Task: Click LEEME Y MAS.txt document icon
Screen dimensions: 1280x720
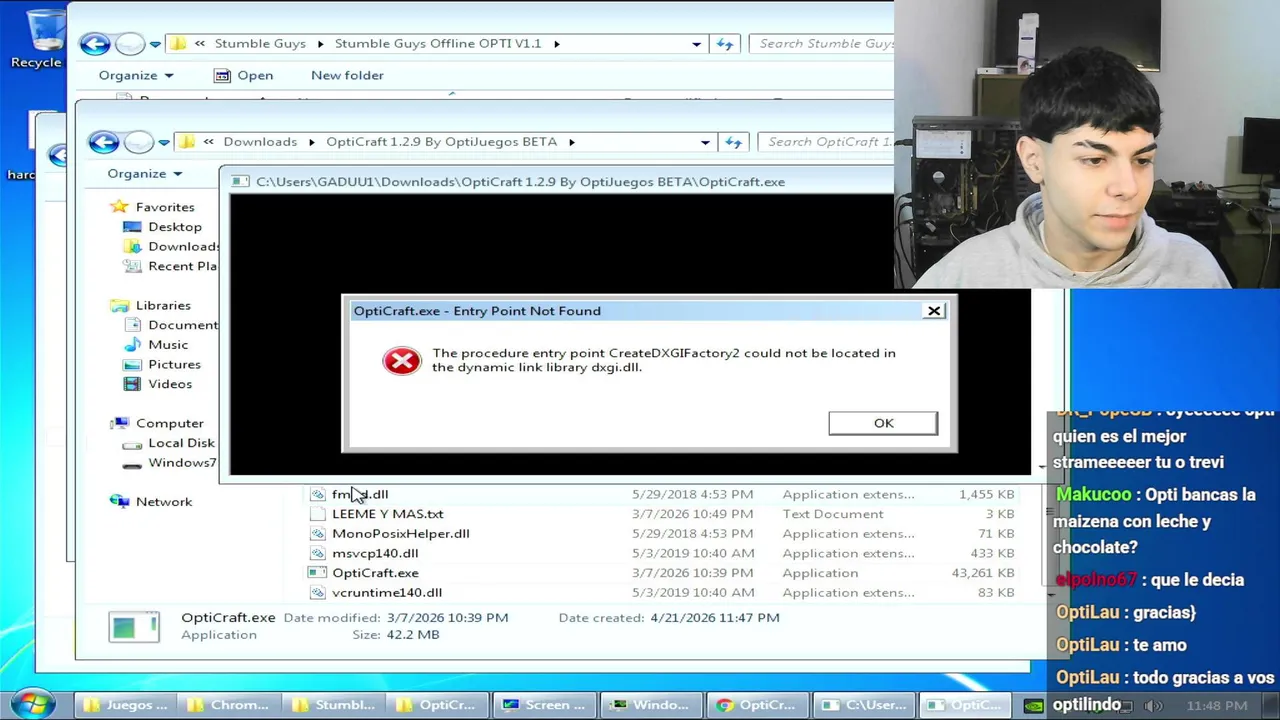Action: 317,514
